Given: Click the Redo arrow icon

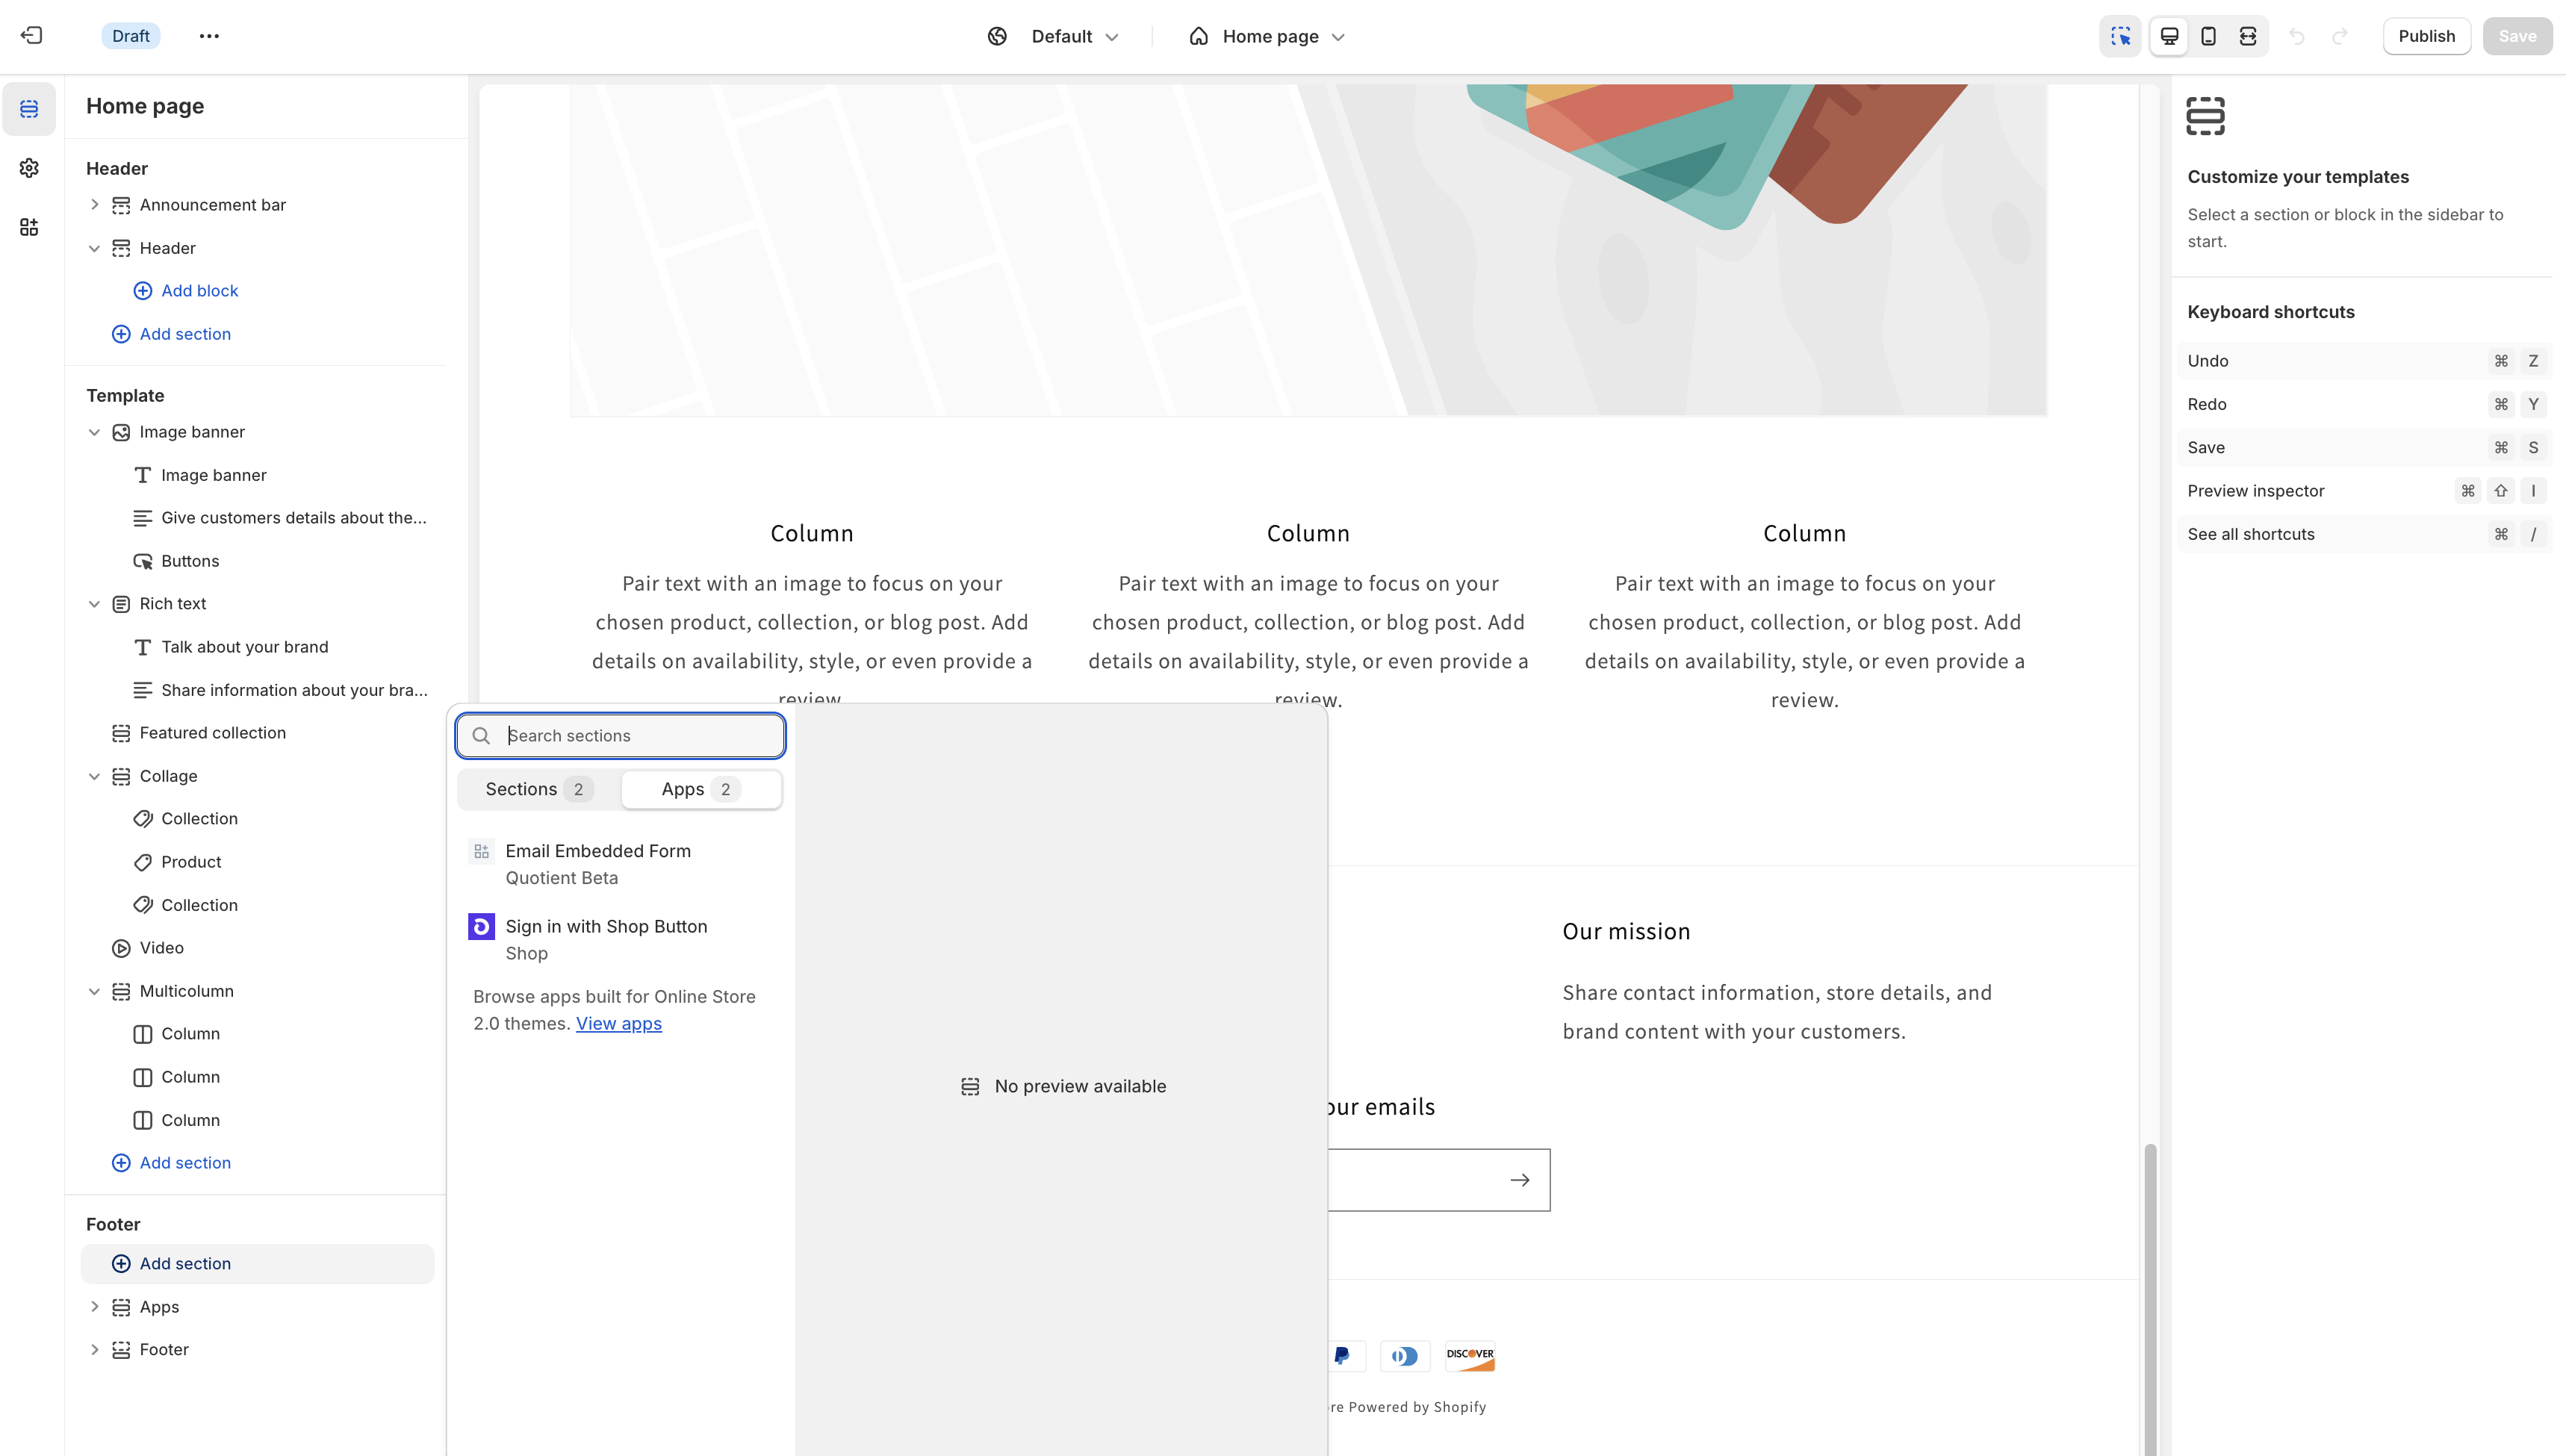Looking at the screenshot, I should tap(2341, 36).
